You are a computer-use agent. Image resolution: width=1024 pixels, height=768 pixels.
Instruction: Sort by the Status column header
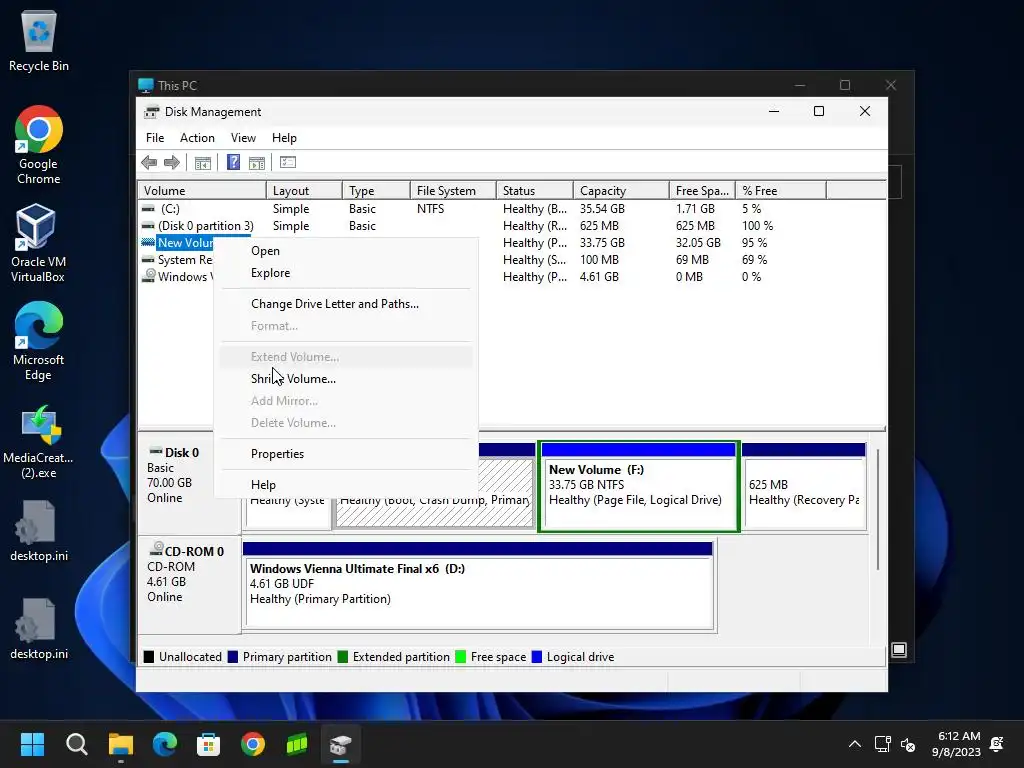pyautogui.click(x=535, y=191)
